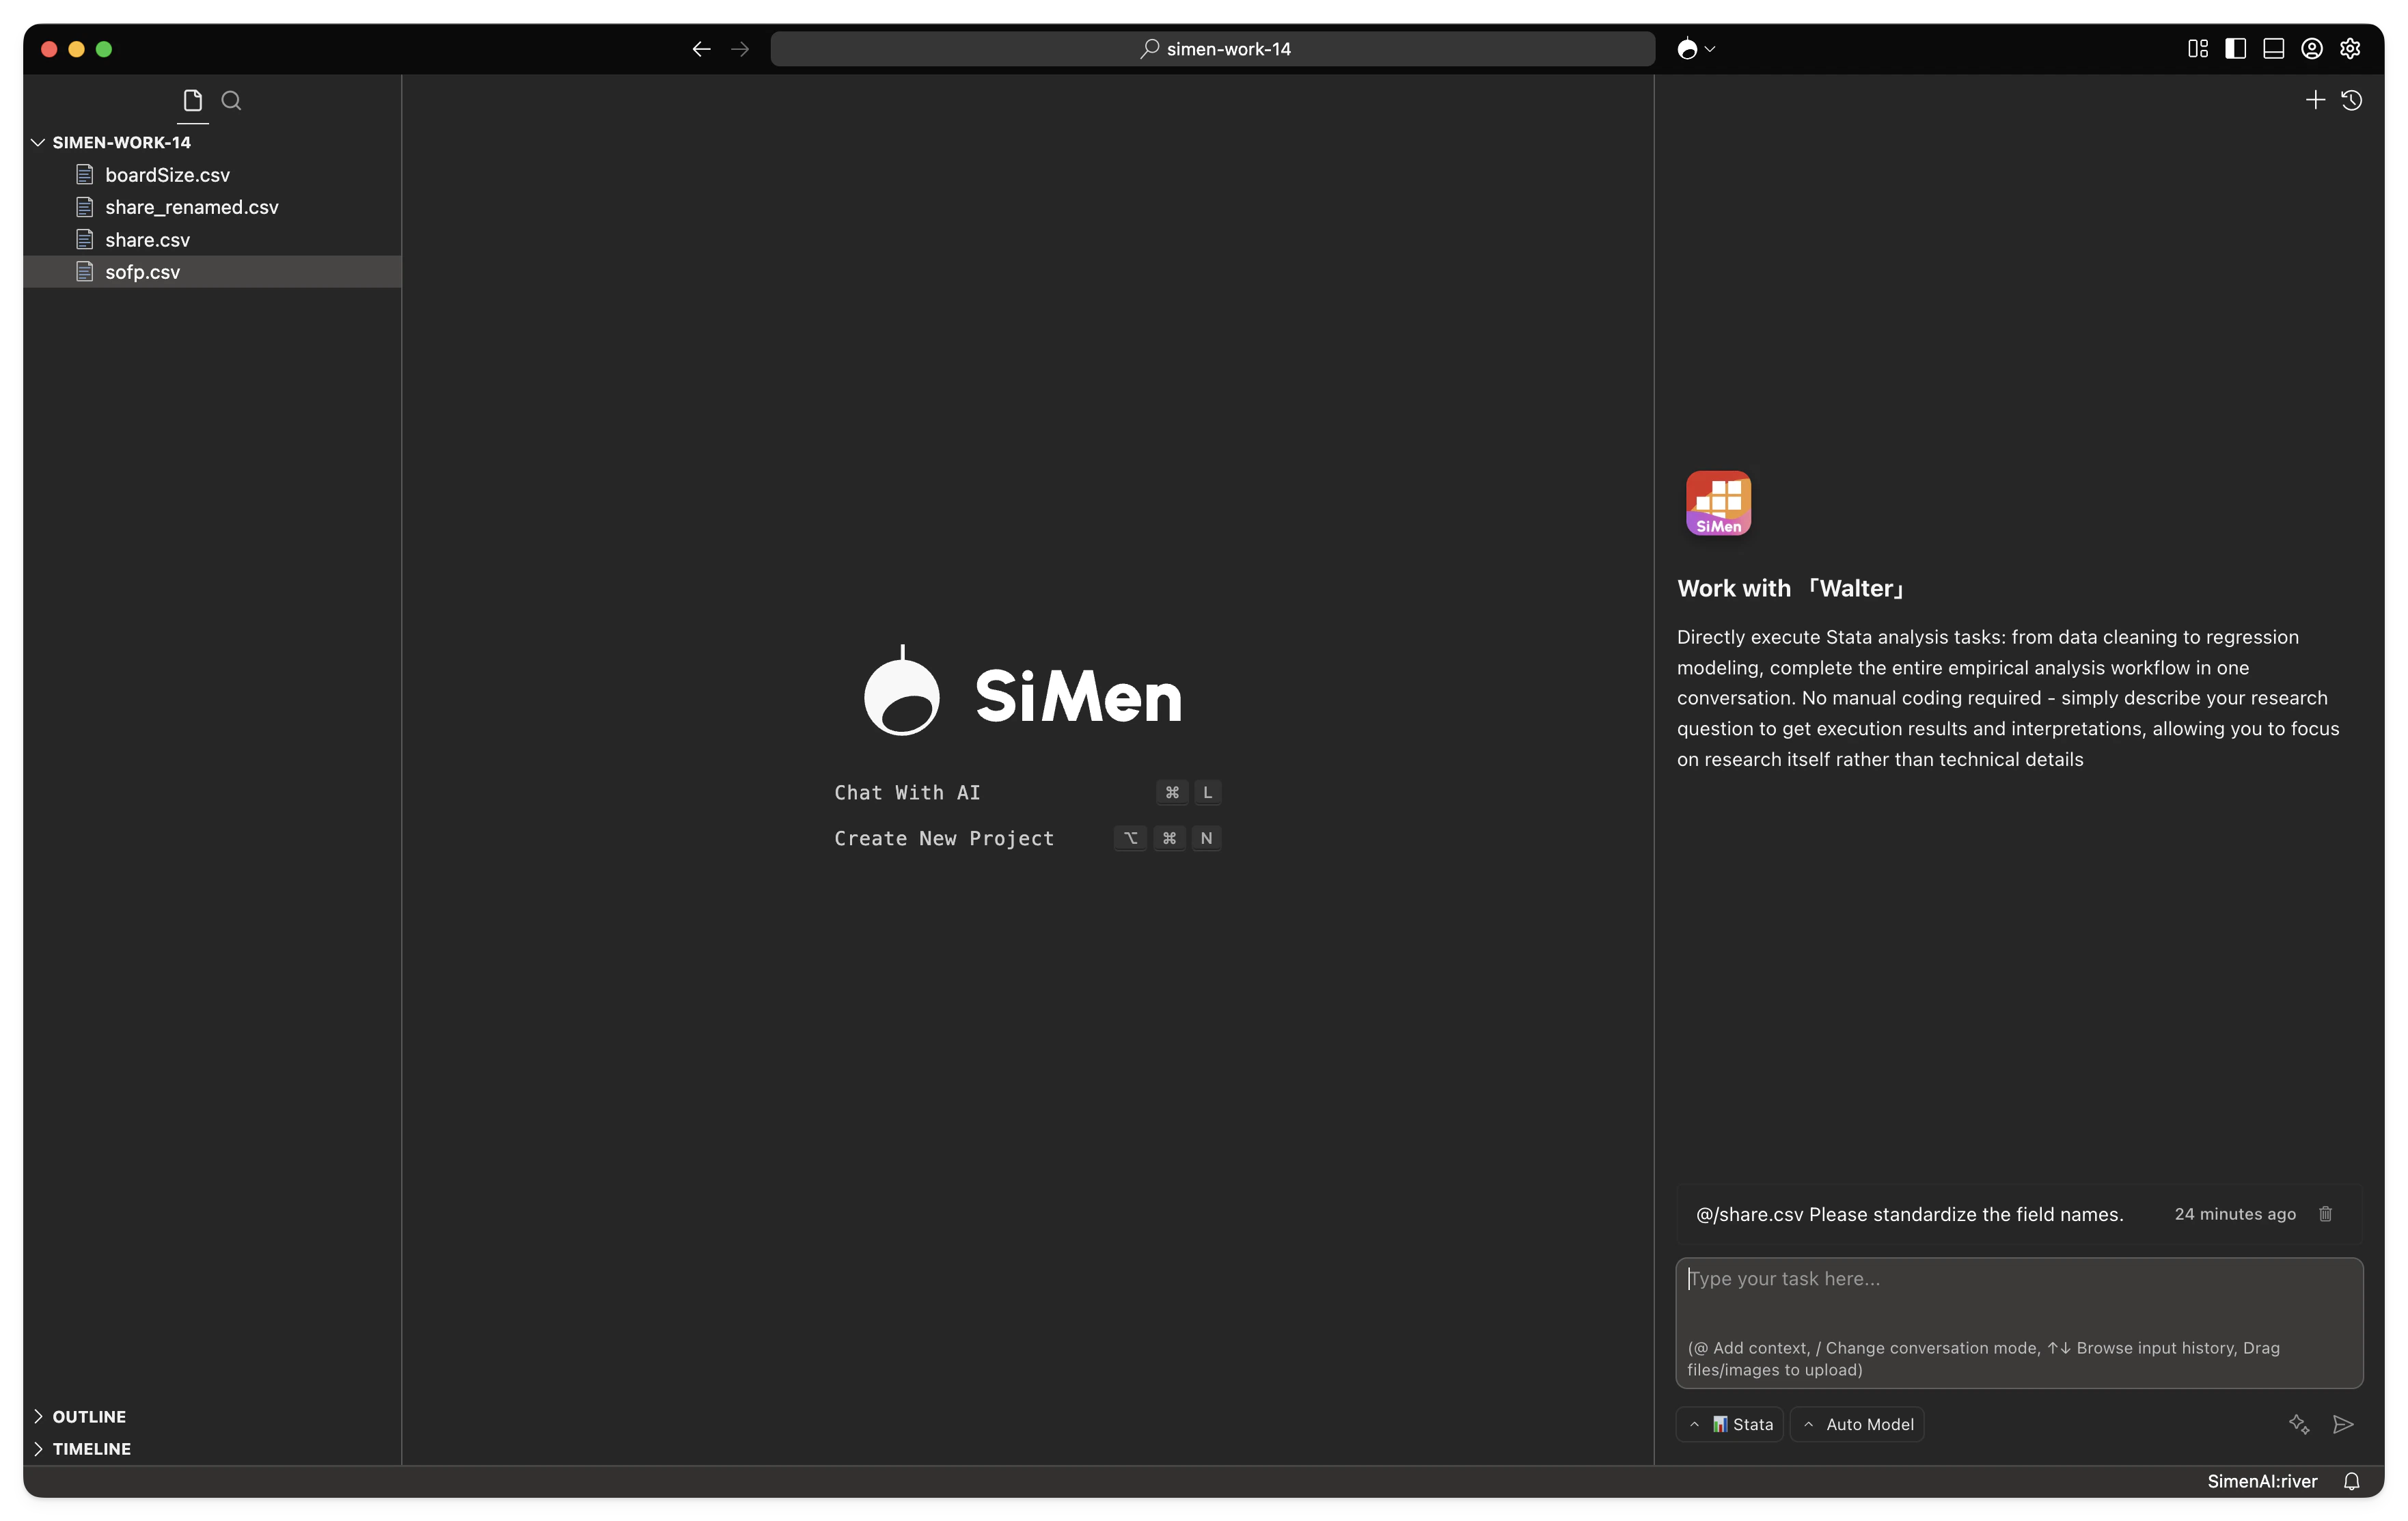Focus the Type your task here input
Image resolution: width=2408 pixels, height=1521 pixels.
click(x=2018, y=1300)
